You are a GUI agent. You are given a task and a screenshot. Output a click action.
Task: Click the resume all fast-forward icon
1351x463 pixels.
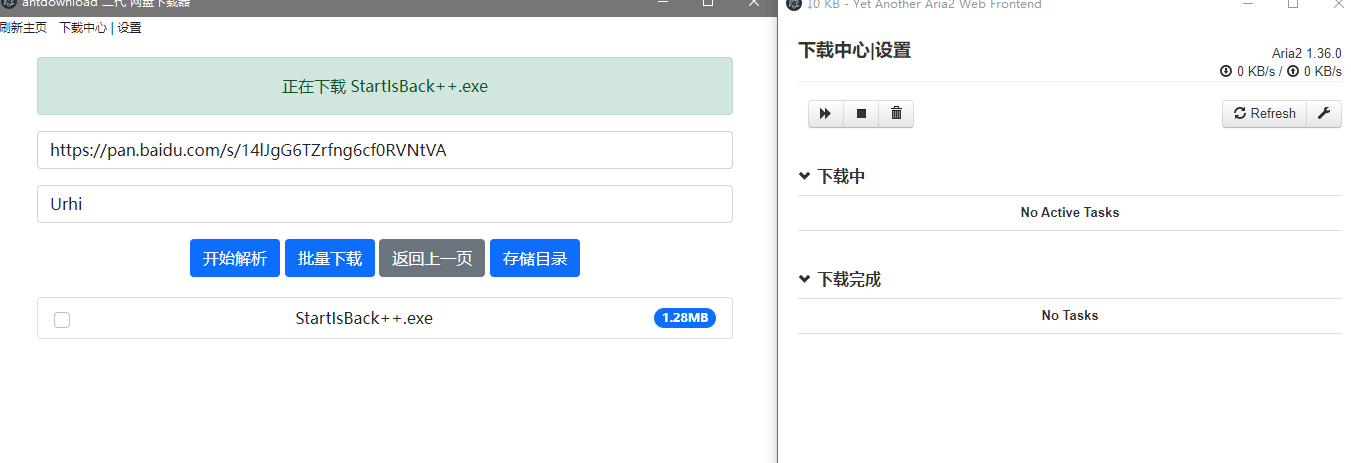pyautogui.click(x=825, y=114)
